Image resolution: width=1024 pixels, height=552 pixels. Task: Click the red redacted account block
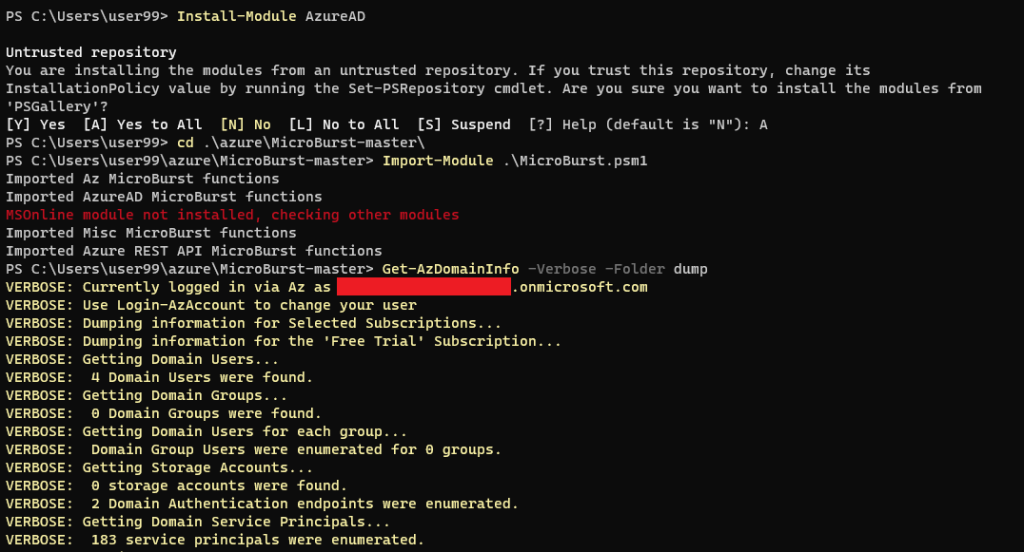coord(424,287)
